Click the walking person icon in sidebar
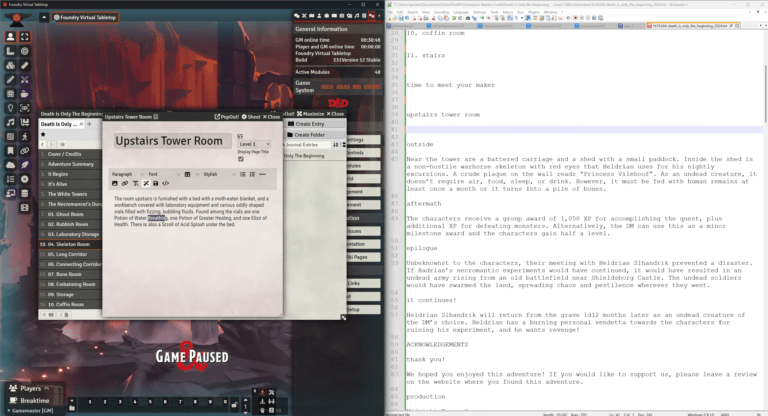The height and width of the screenshot is (416, 768). pyautogui.click(x=24, y=136)
